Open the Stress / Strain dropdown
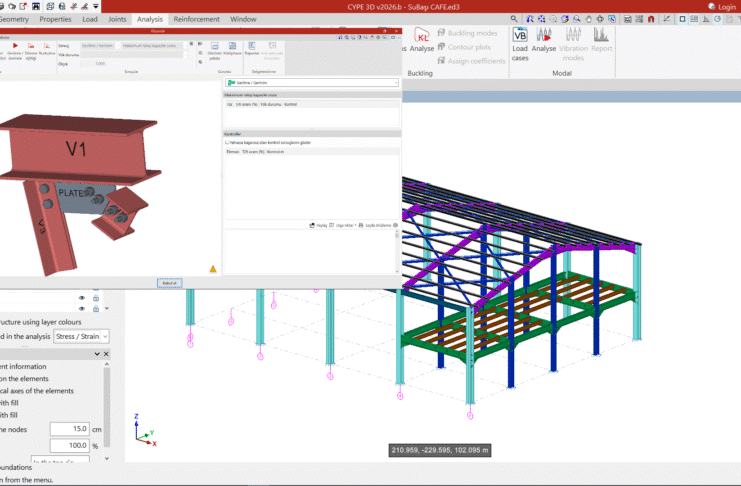 tap(81, 337)
